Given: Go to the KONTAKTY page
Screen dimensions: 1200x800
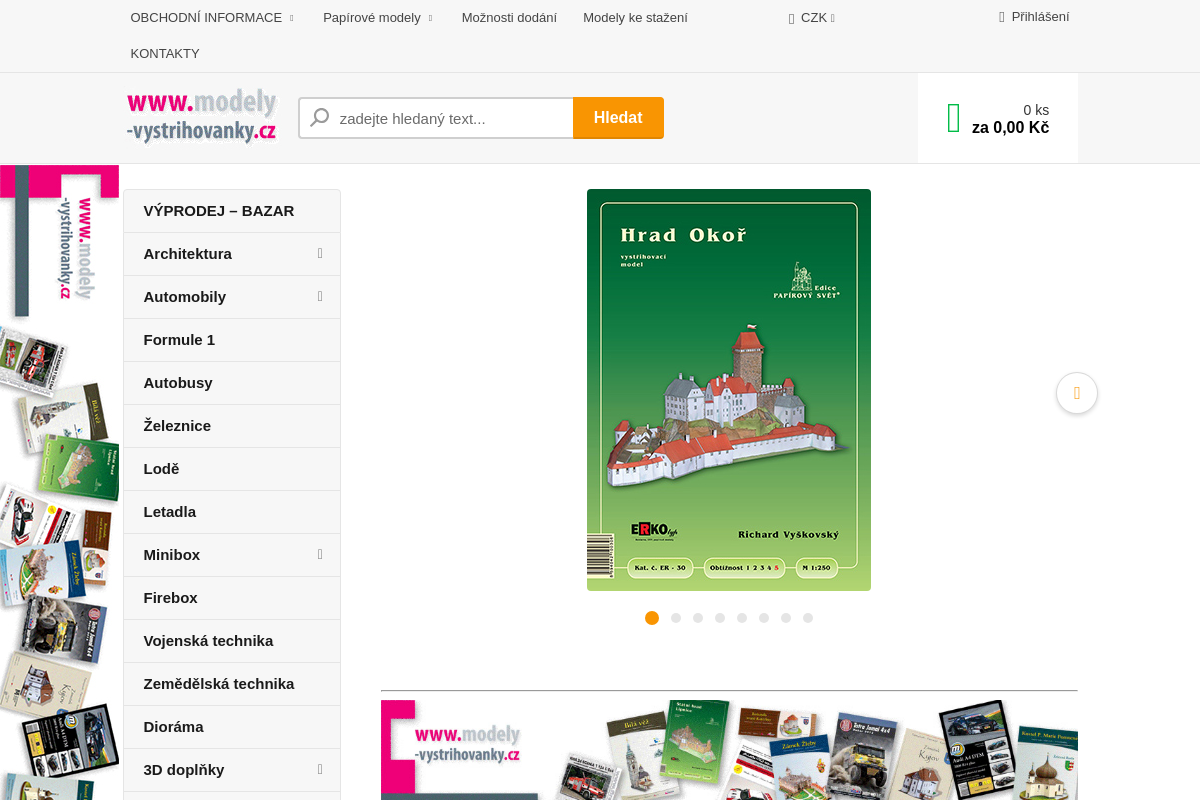Looking at the screenshot, I should tap(165, 54).
